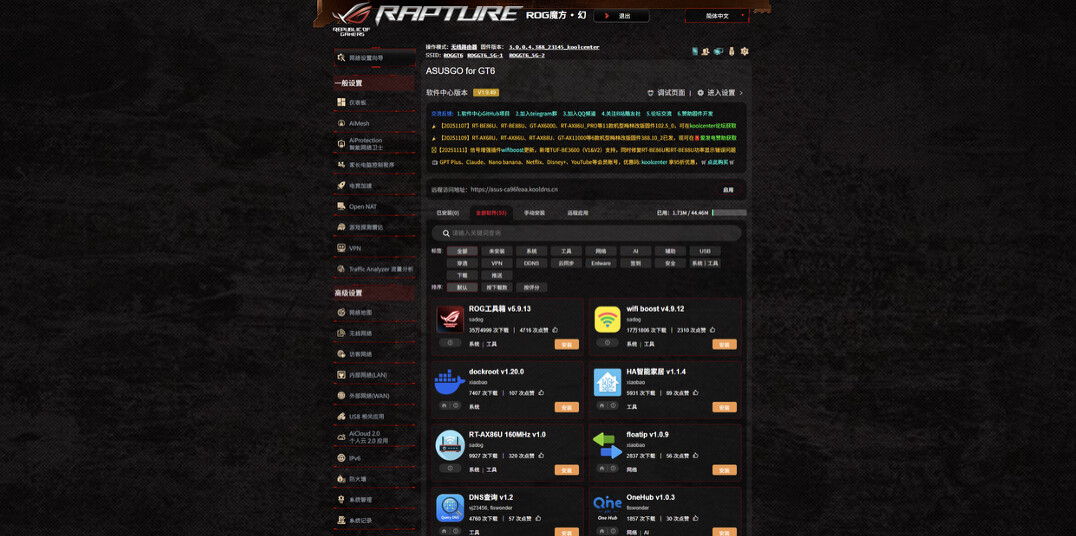Expand 进入设置 with the chevron

[x=741, y=93]
